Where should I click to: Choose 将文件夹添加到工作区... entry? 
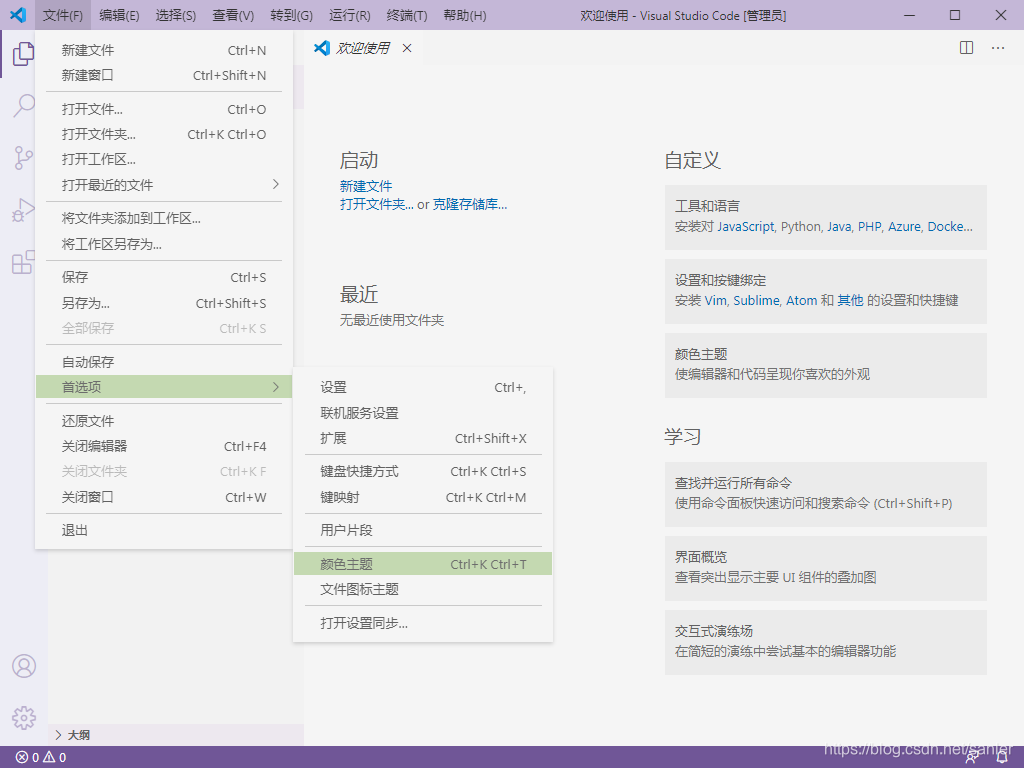click(164, 219)
